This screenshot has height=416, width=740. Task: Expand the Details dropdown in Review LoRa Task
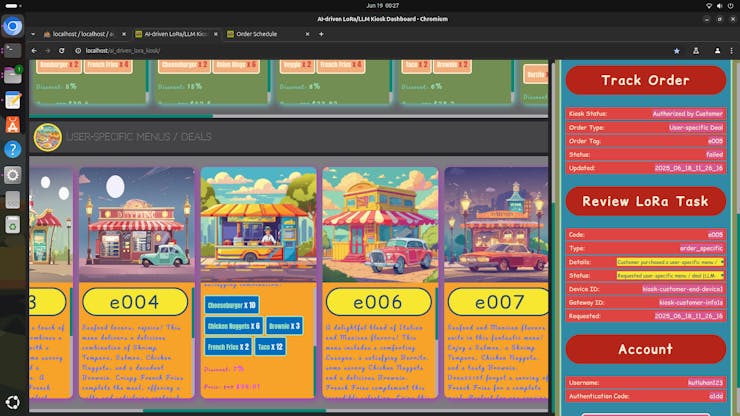coord(670,261)
